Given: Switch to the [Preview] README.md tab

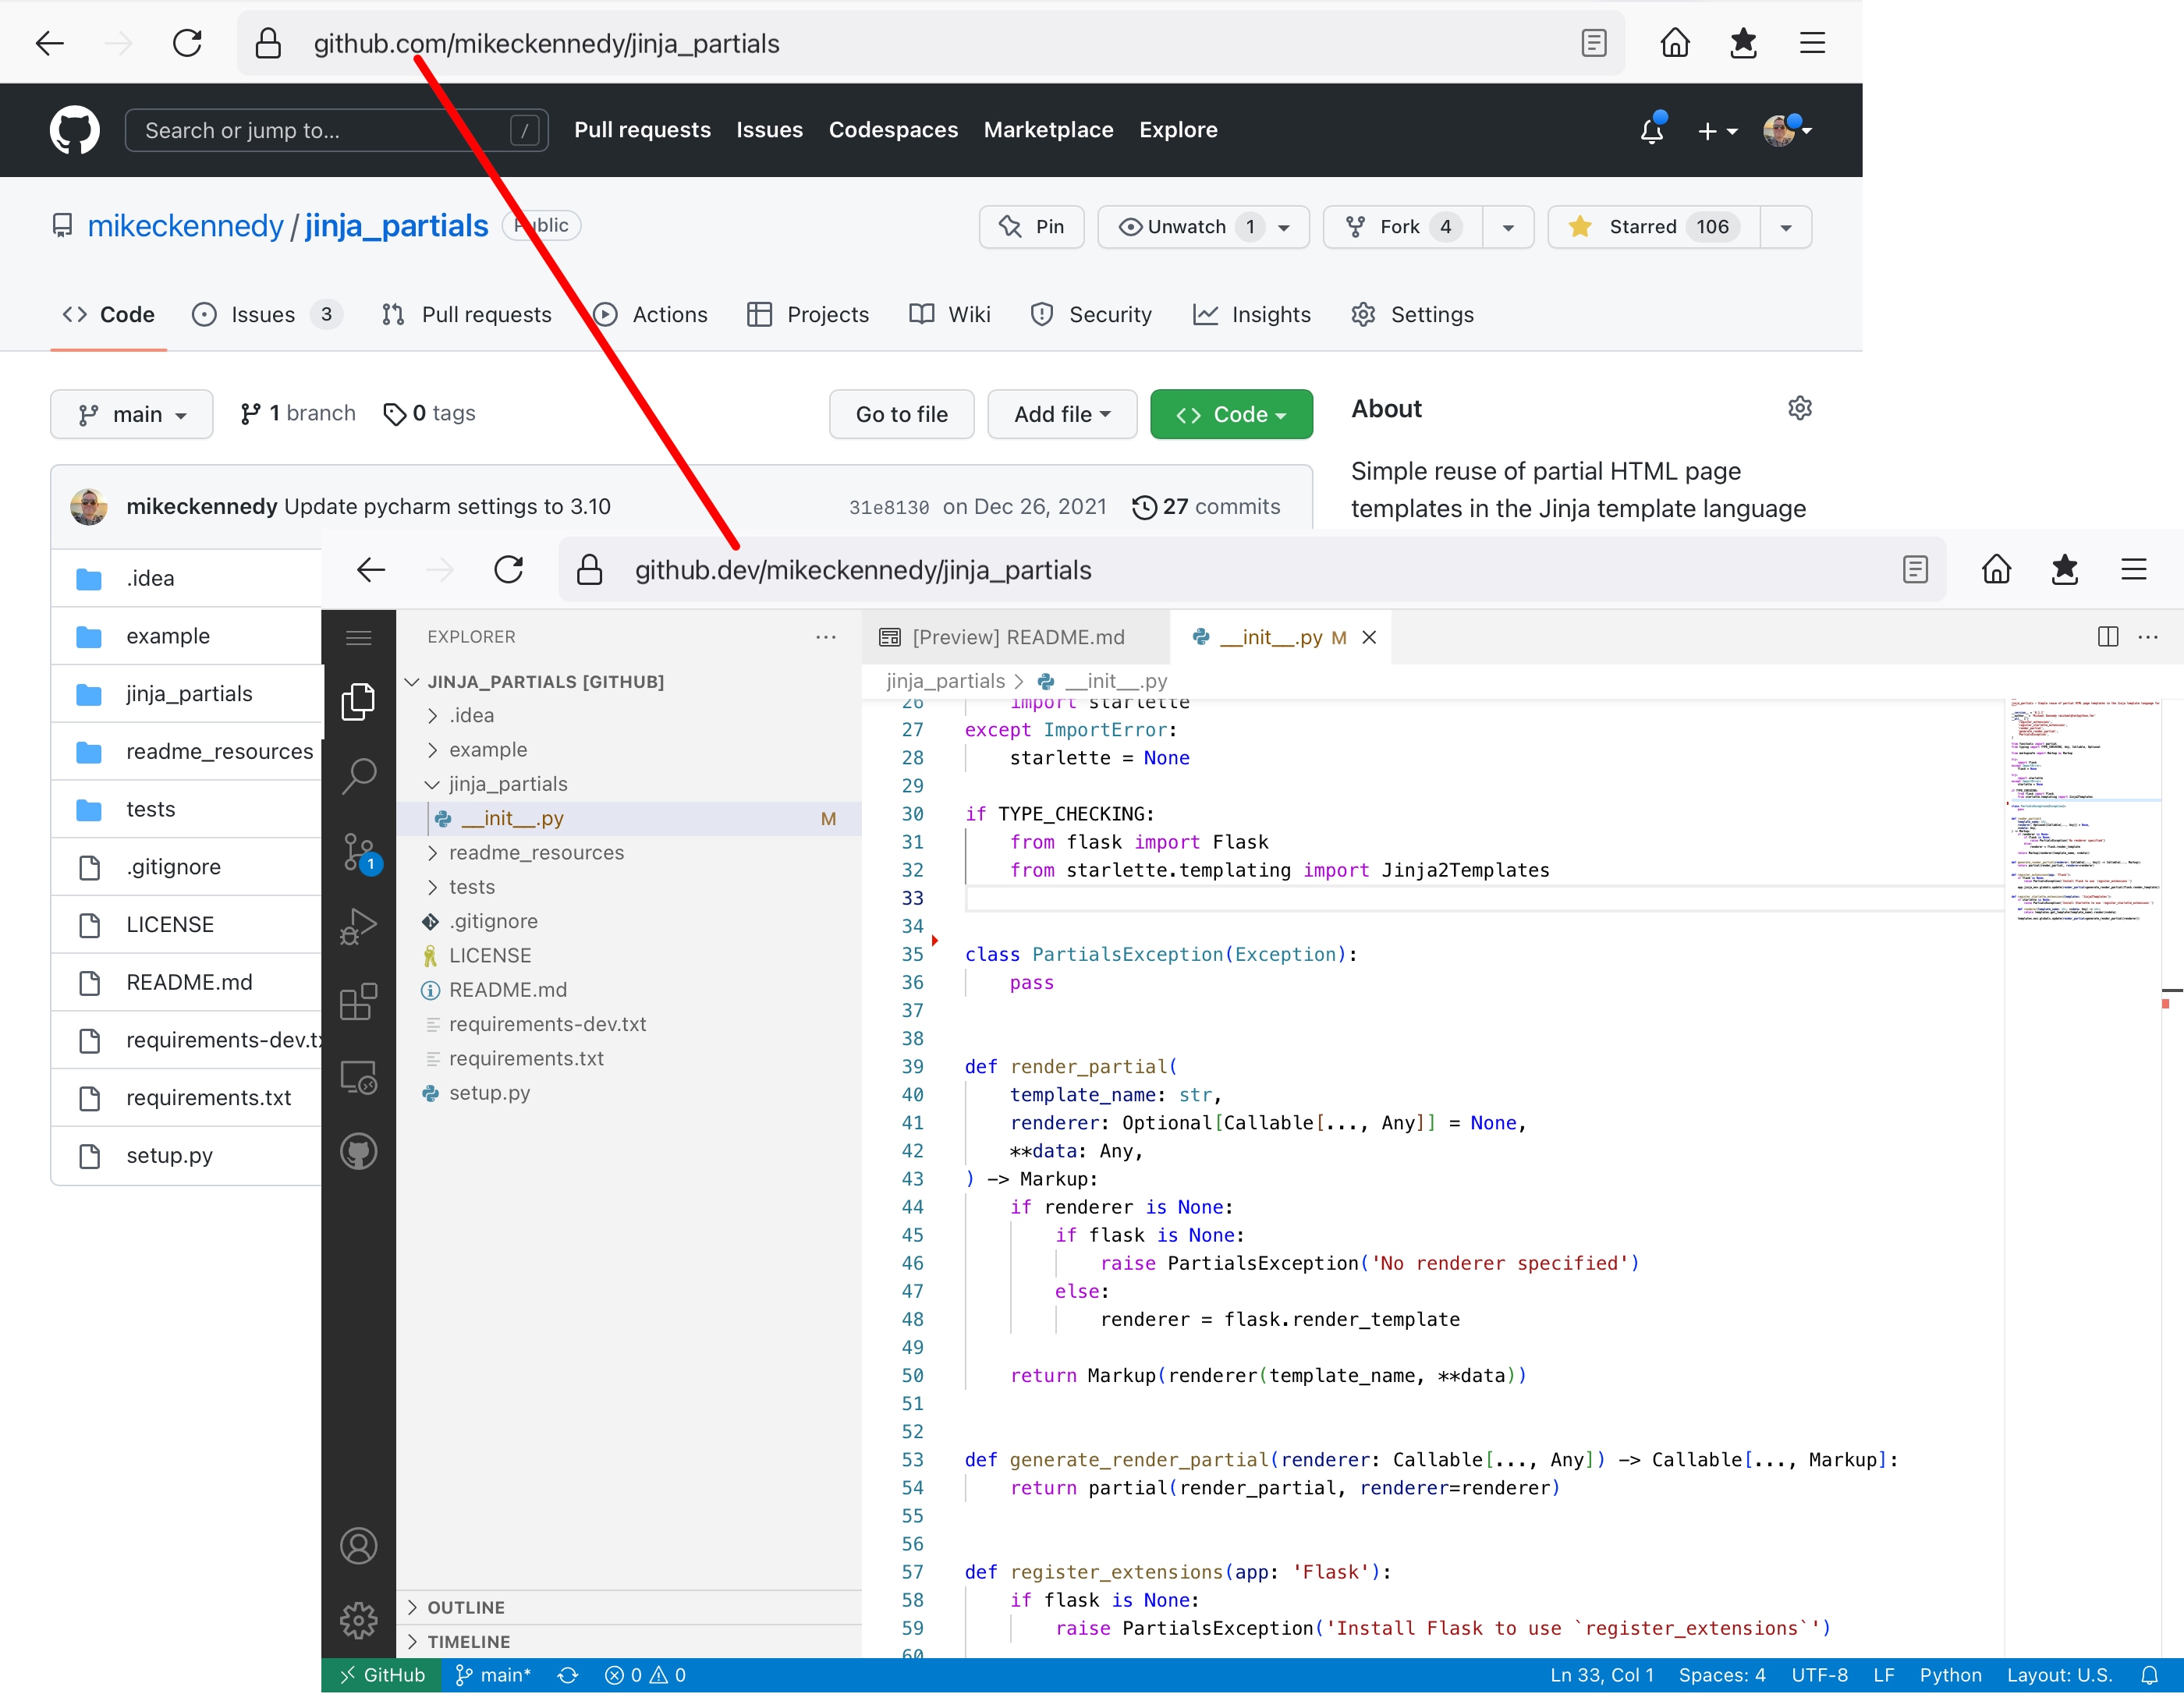Looking at the screenshot, I should (x=1017, y=637).
